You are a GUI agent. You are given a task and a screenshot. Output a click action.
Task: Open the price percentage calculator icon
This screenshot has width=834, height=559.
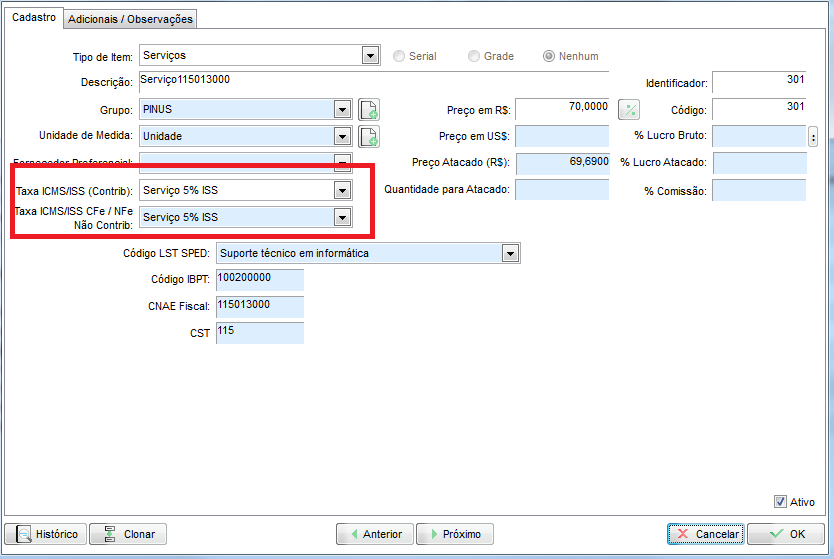(x=629, y=109)
